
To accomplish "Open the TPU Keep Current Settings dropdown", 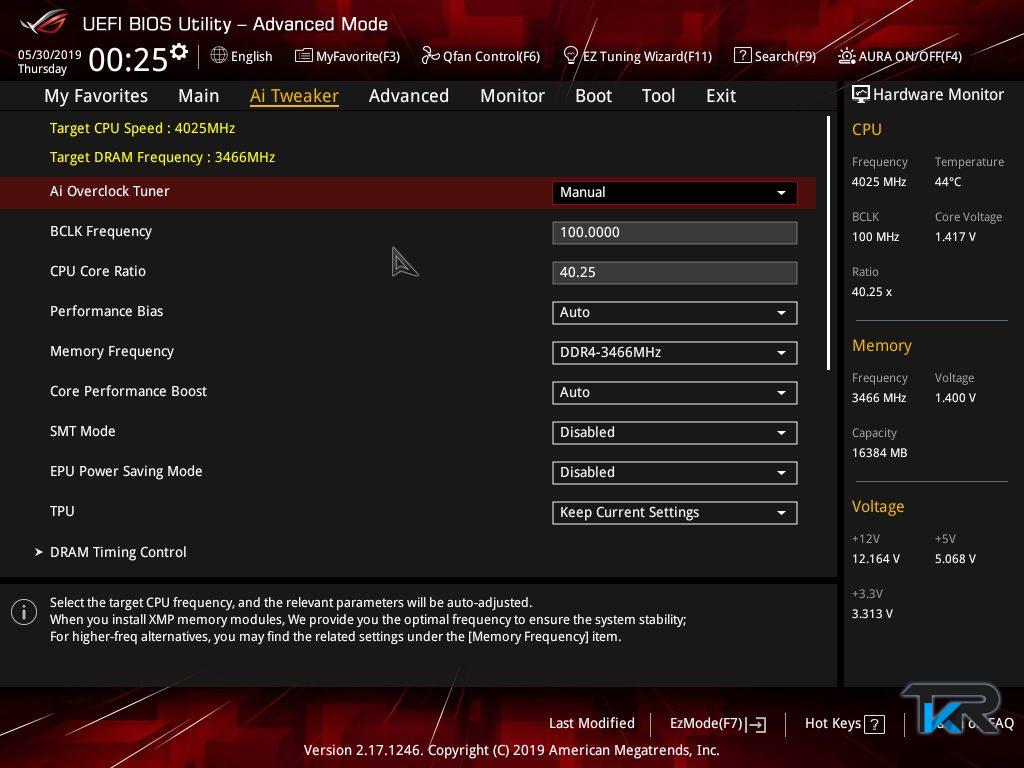I will coord(675,513).
